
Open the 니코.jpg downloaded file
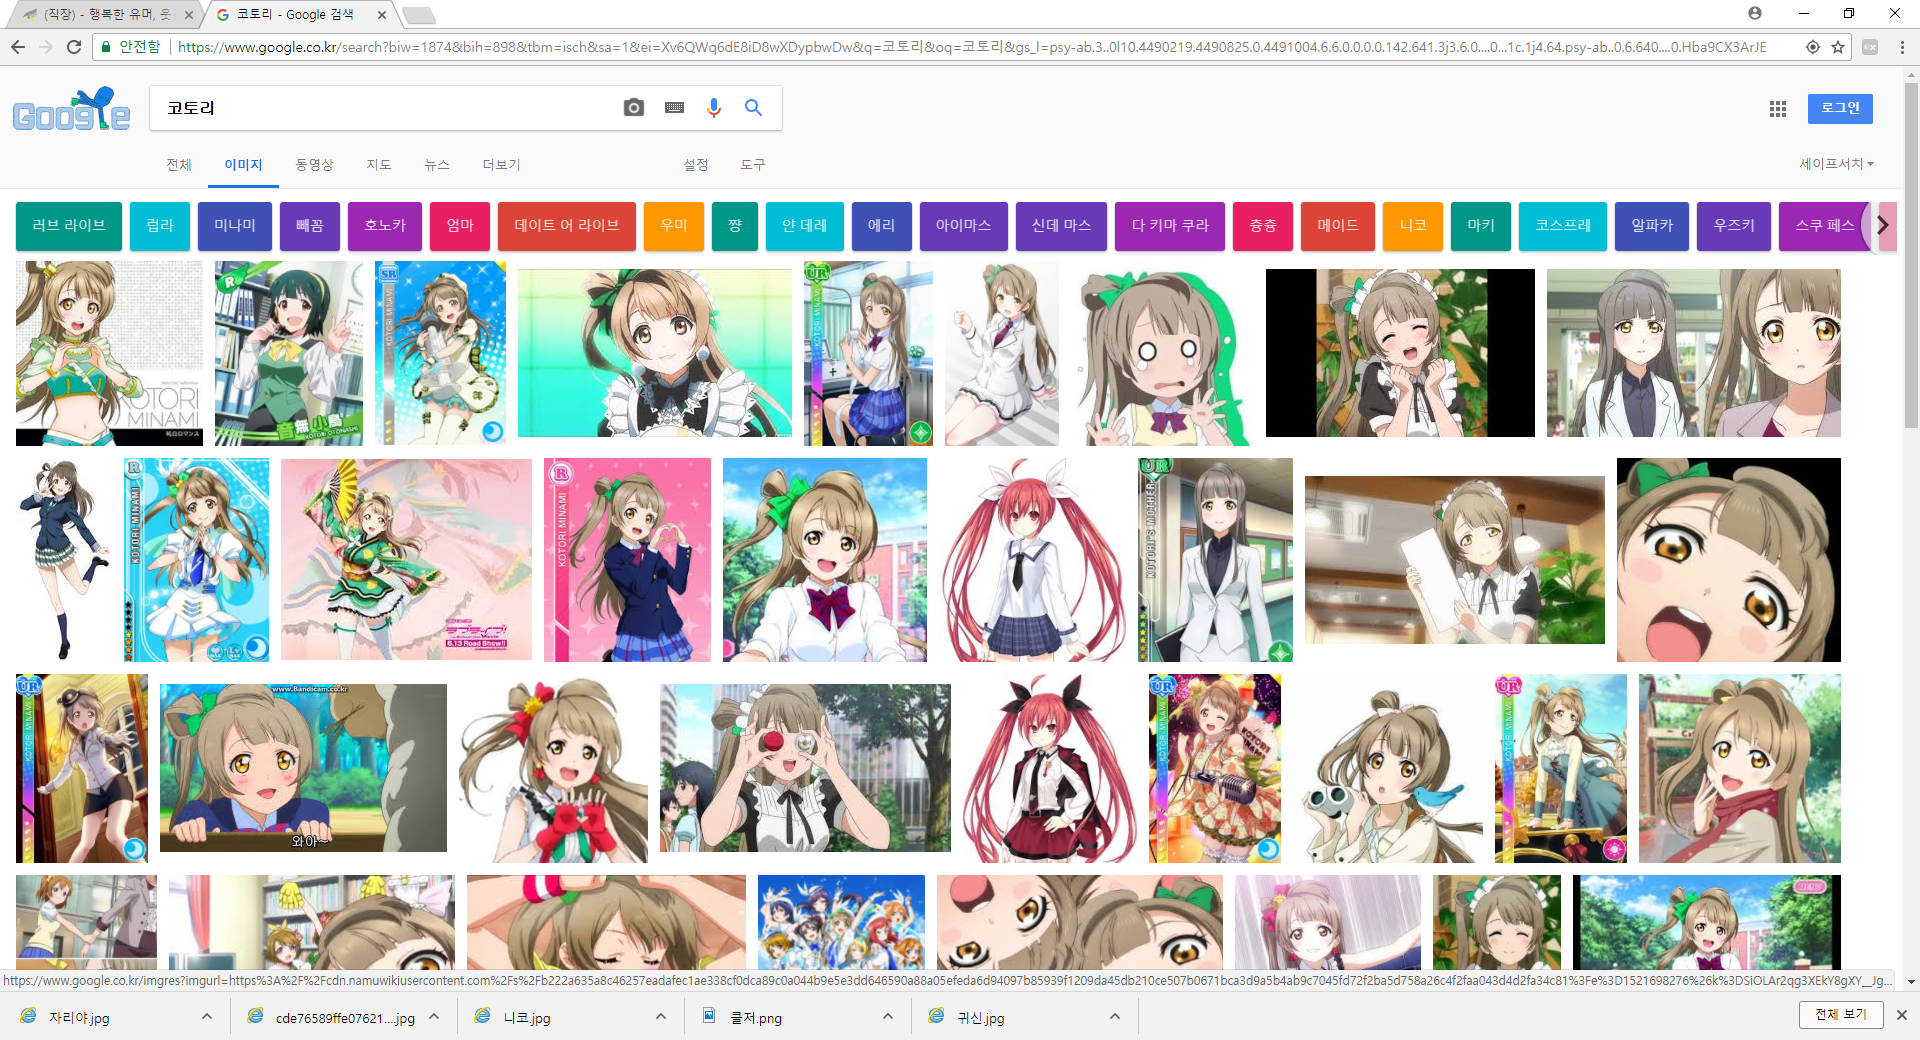(x=527, y=1018)
